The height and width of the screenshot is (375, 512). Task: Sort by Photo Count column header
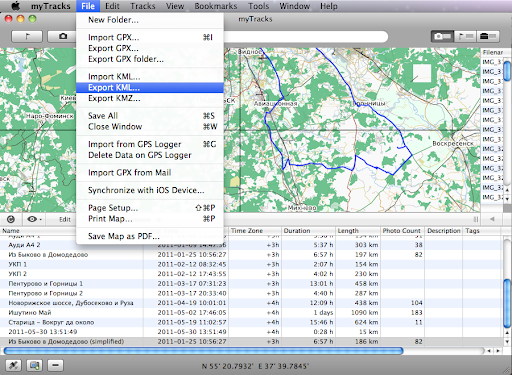pyautogui.click(x=402, y=231)
